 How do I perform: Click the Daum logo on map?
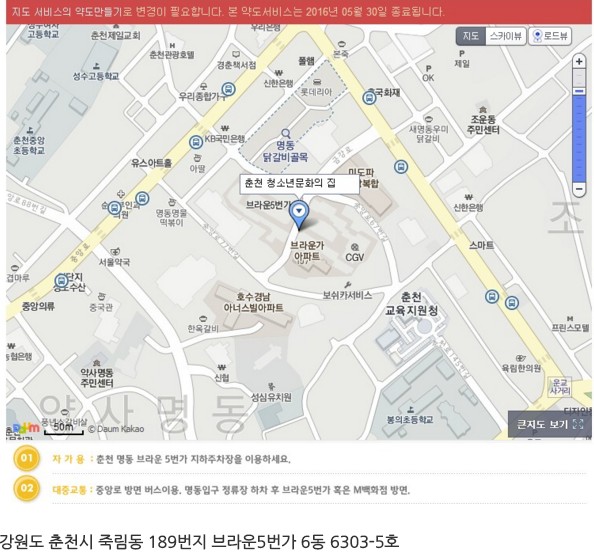[x=26, y=428]
